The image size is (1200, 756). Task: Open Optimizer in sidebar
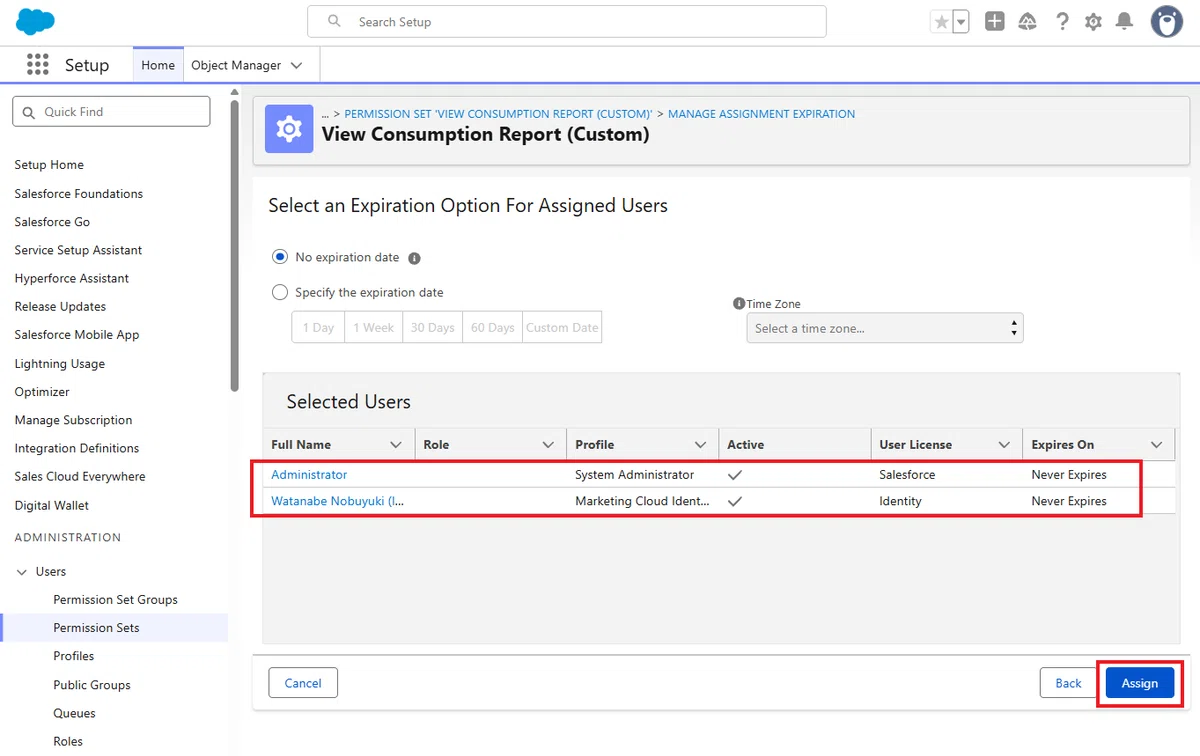[x=42, y=392]
